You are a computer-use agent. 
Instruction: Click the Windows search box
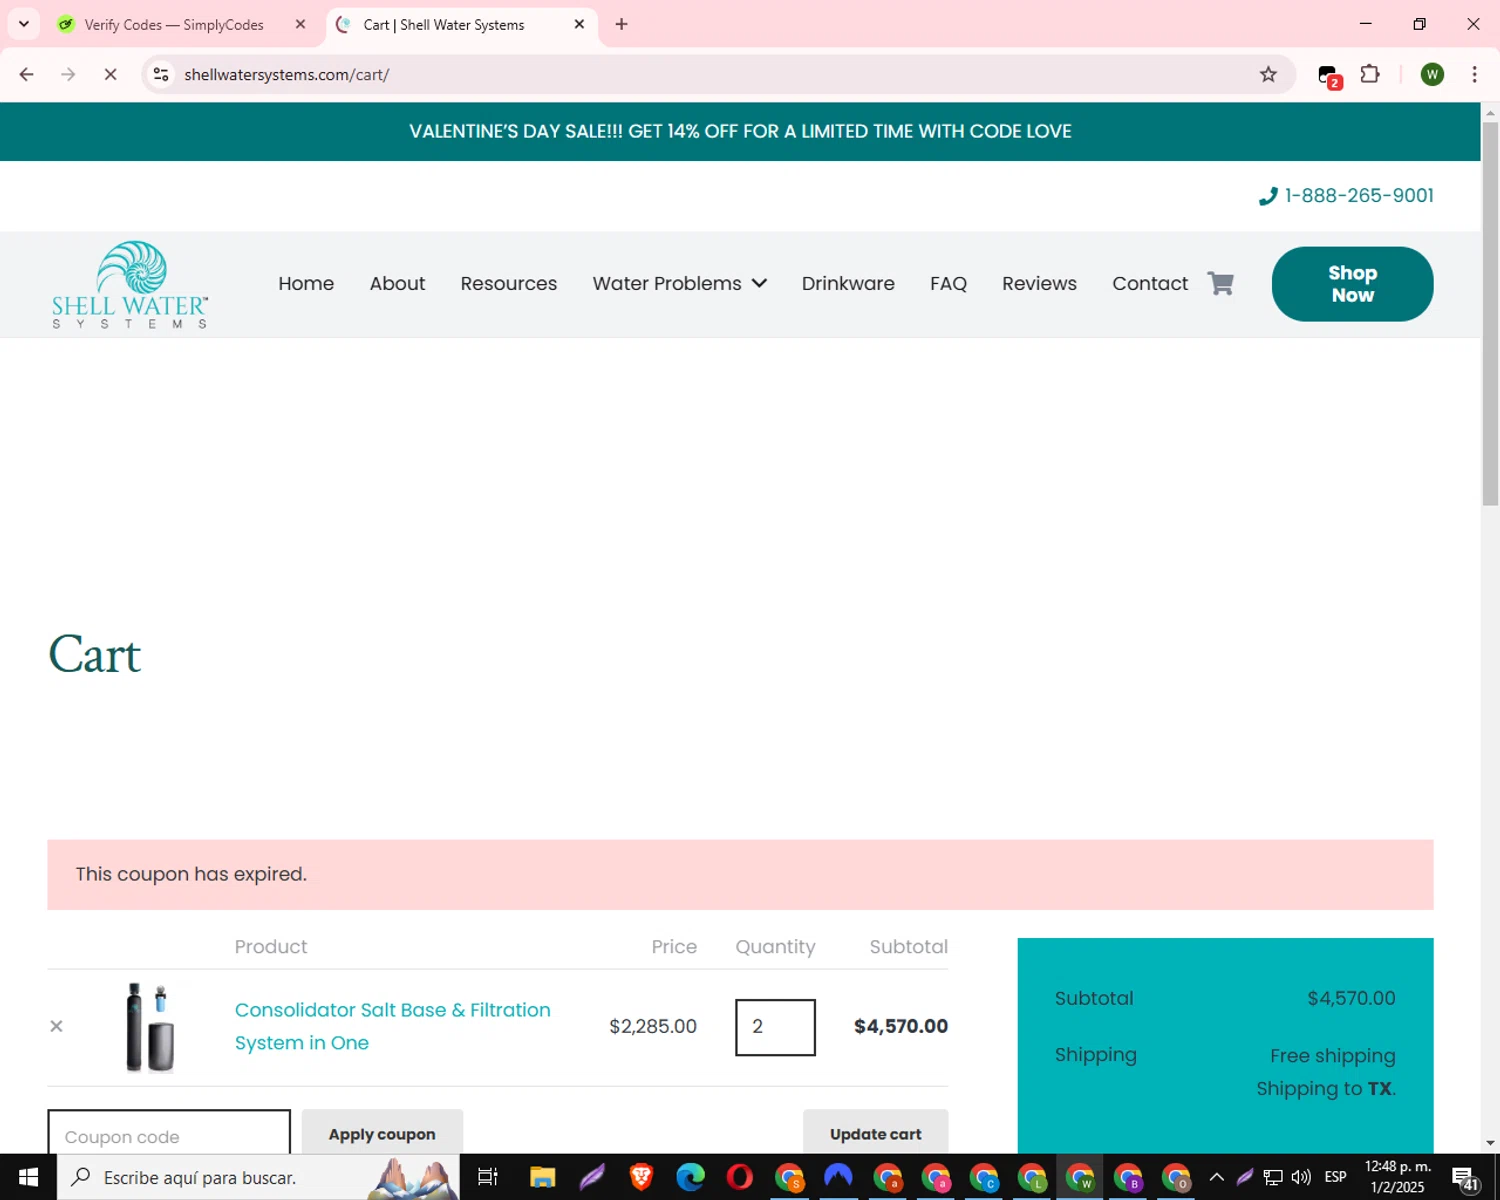click(x=258, y=1177)
